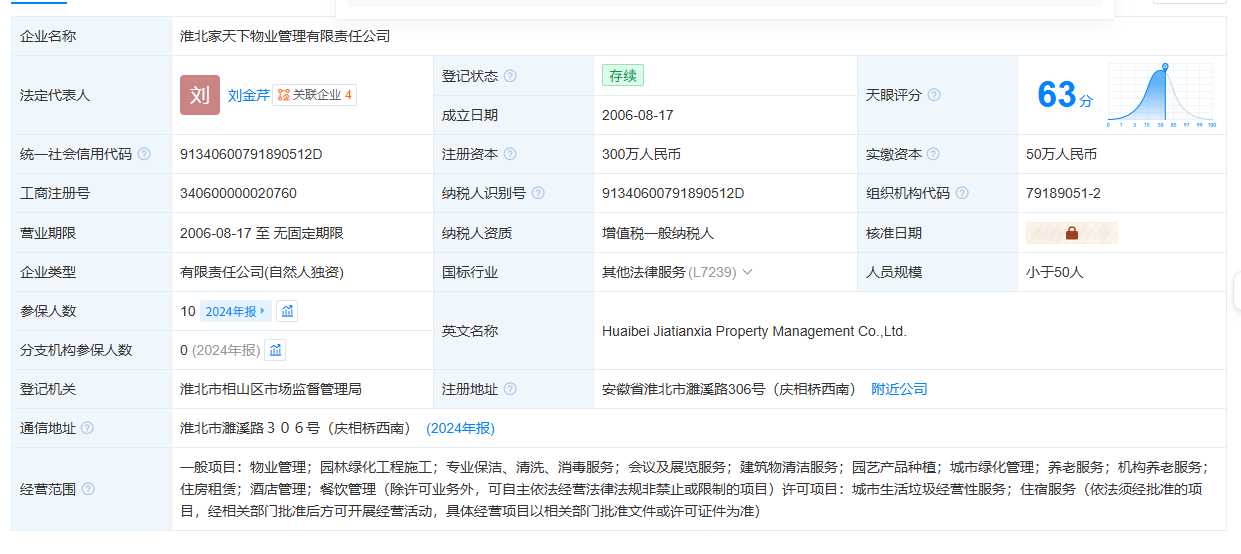The height and width of the screenshot is (554, 1241).
Task: Click the 天眼评分 score distribution chart
Action: tap(1160, 95)
